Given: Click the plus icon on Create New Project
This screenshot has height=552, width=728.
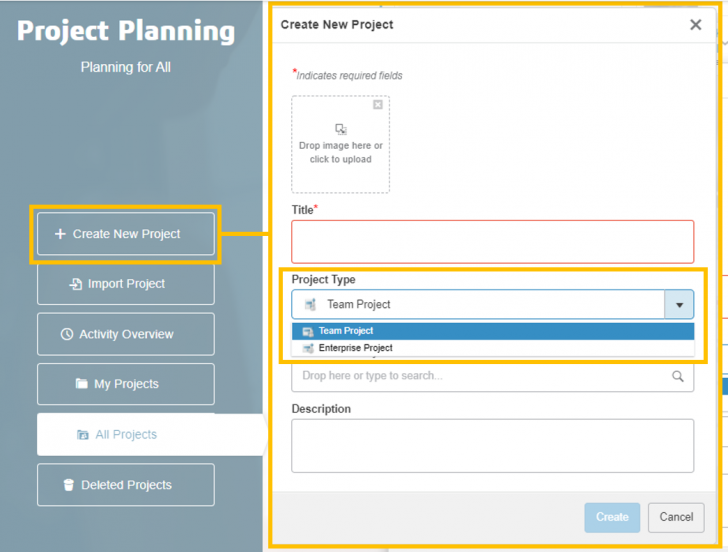Looking at the screenshot, I should pos(60,234).
